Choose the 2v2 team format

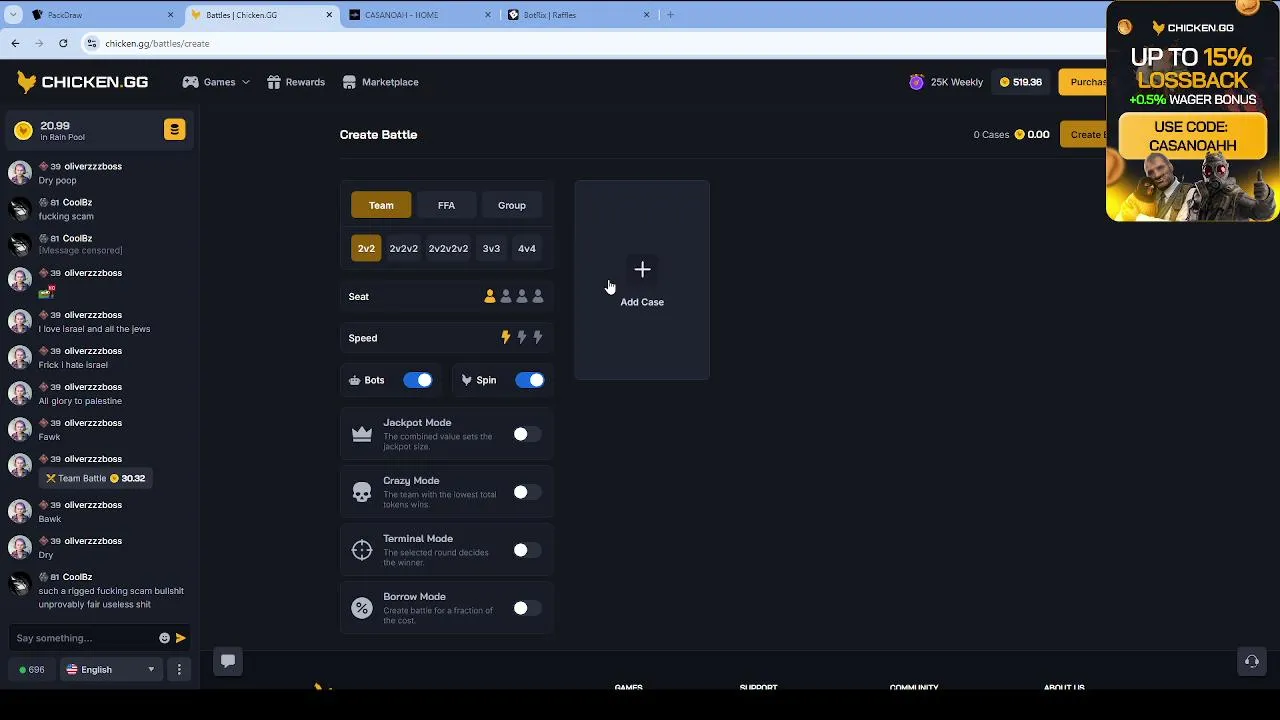(366, 248)
